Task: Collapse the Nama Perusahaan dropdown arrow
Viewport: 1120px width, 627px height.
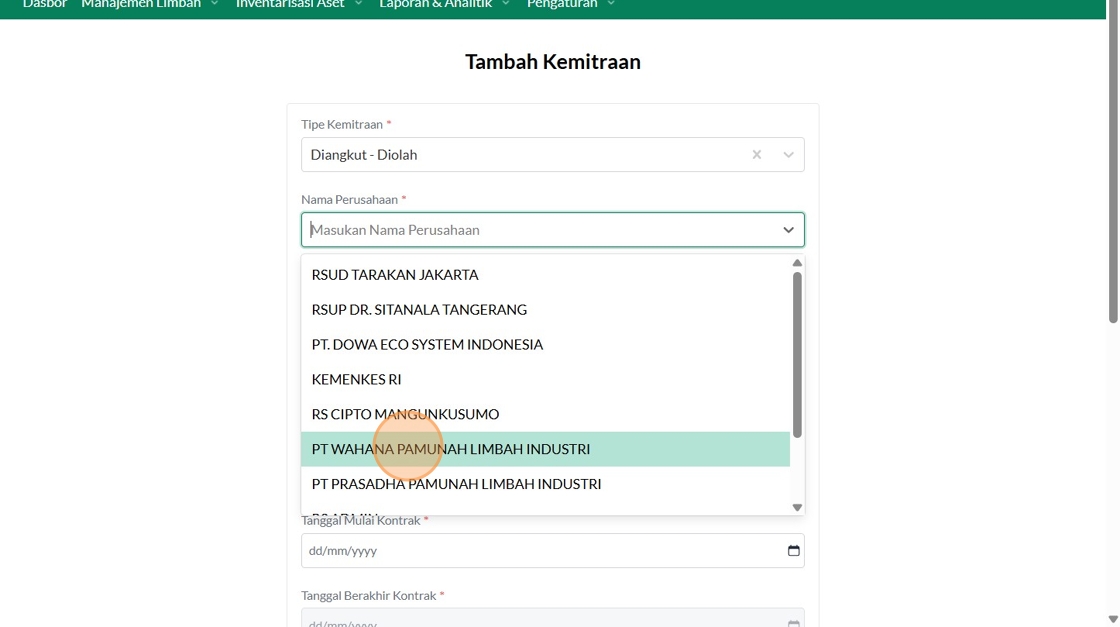Action: point(788,230)
